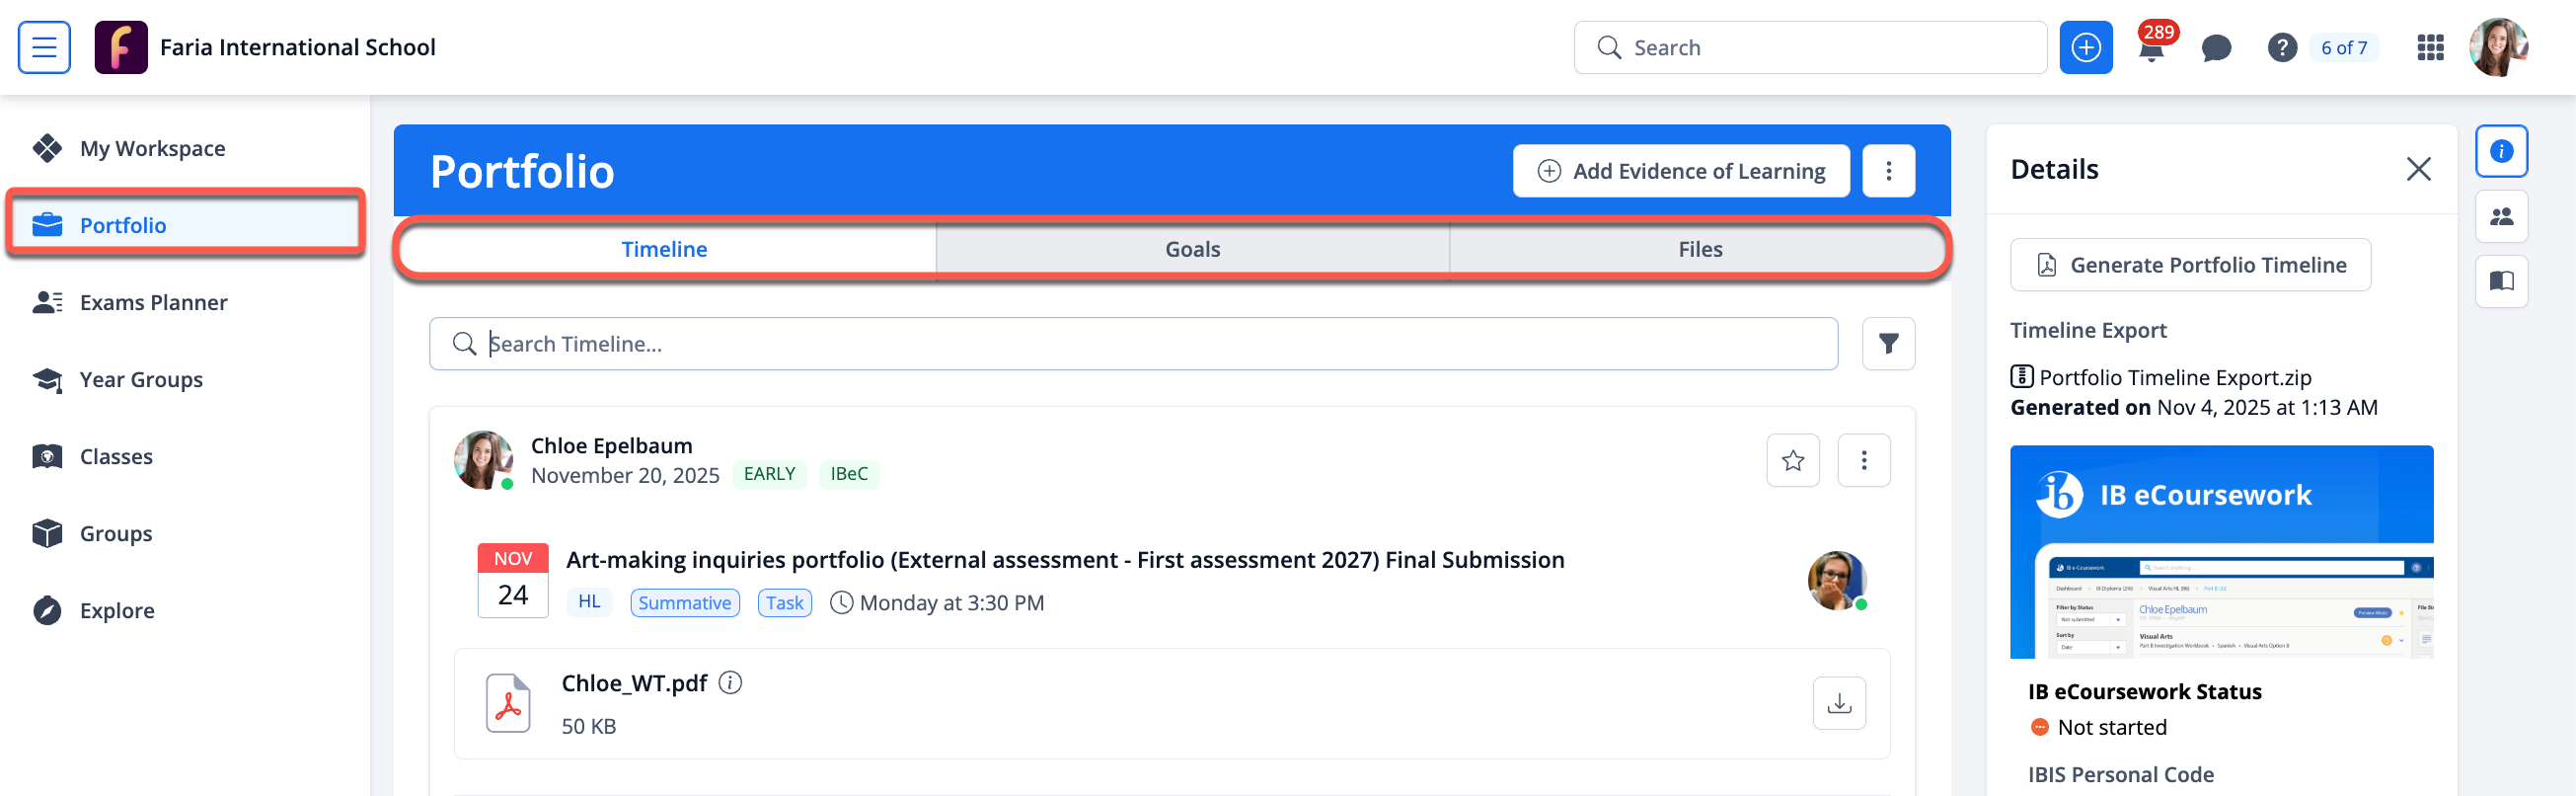
Task: Click the info icon beside Chloe_WT.pdf
Action: pyautogui.click(x=731, y=683)
